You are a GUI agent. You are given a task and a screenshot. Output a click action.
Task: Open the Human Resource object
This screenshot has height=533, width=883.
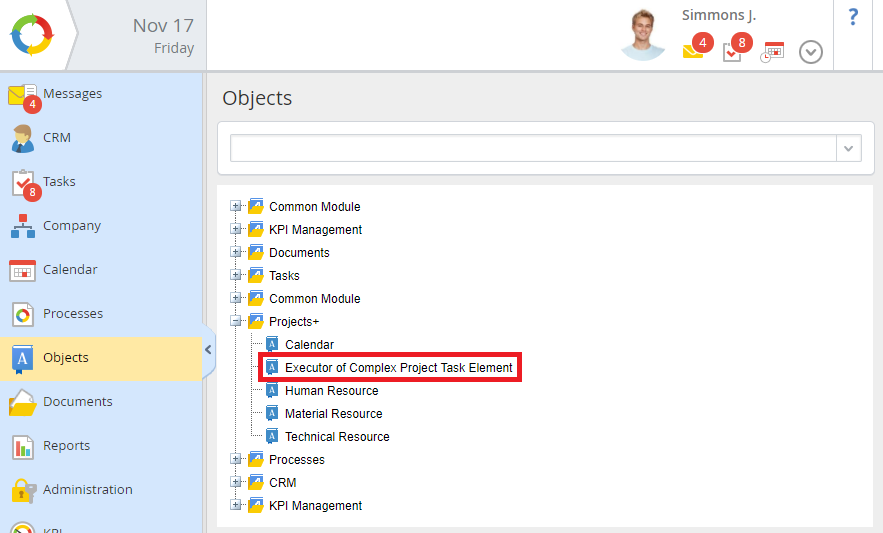(x=331, y=391)
